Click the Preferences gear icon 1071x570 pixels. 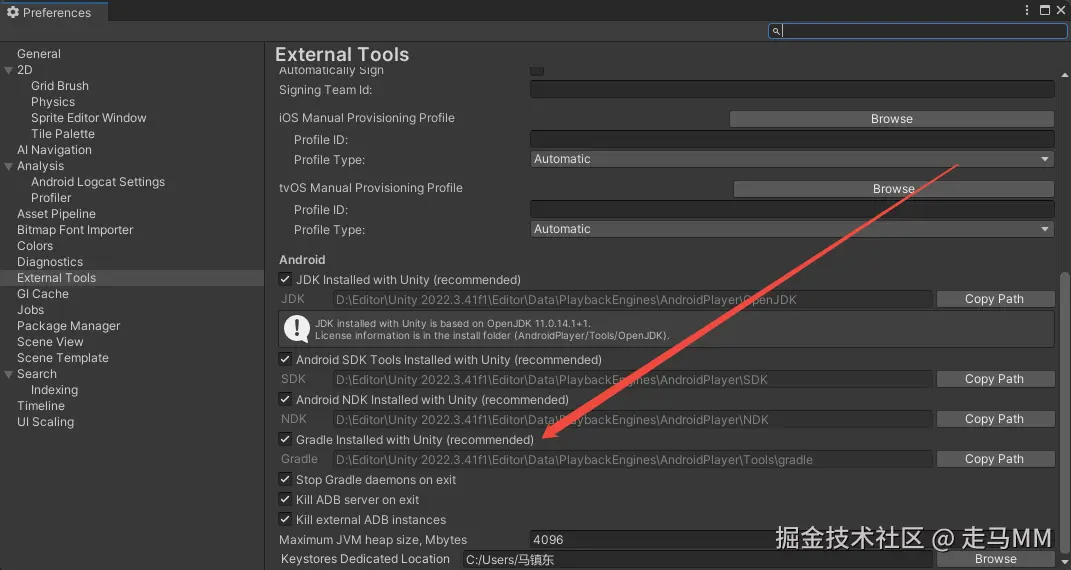click(x=12, y=12)
